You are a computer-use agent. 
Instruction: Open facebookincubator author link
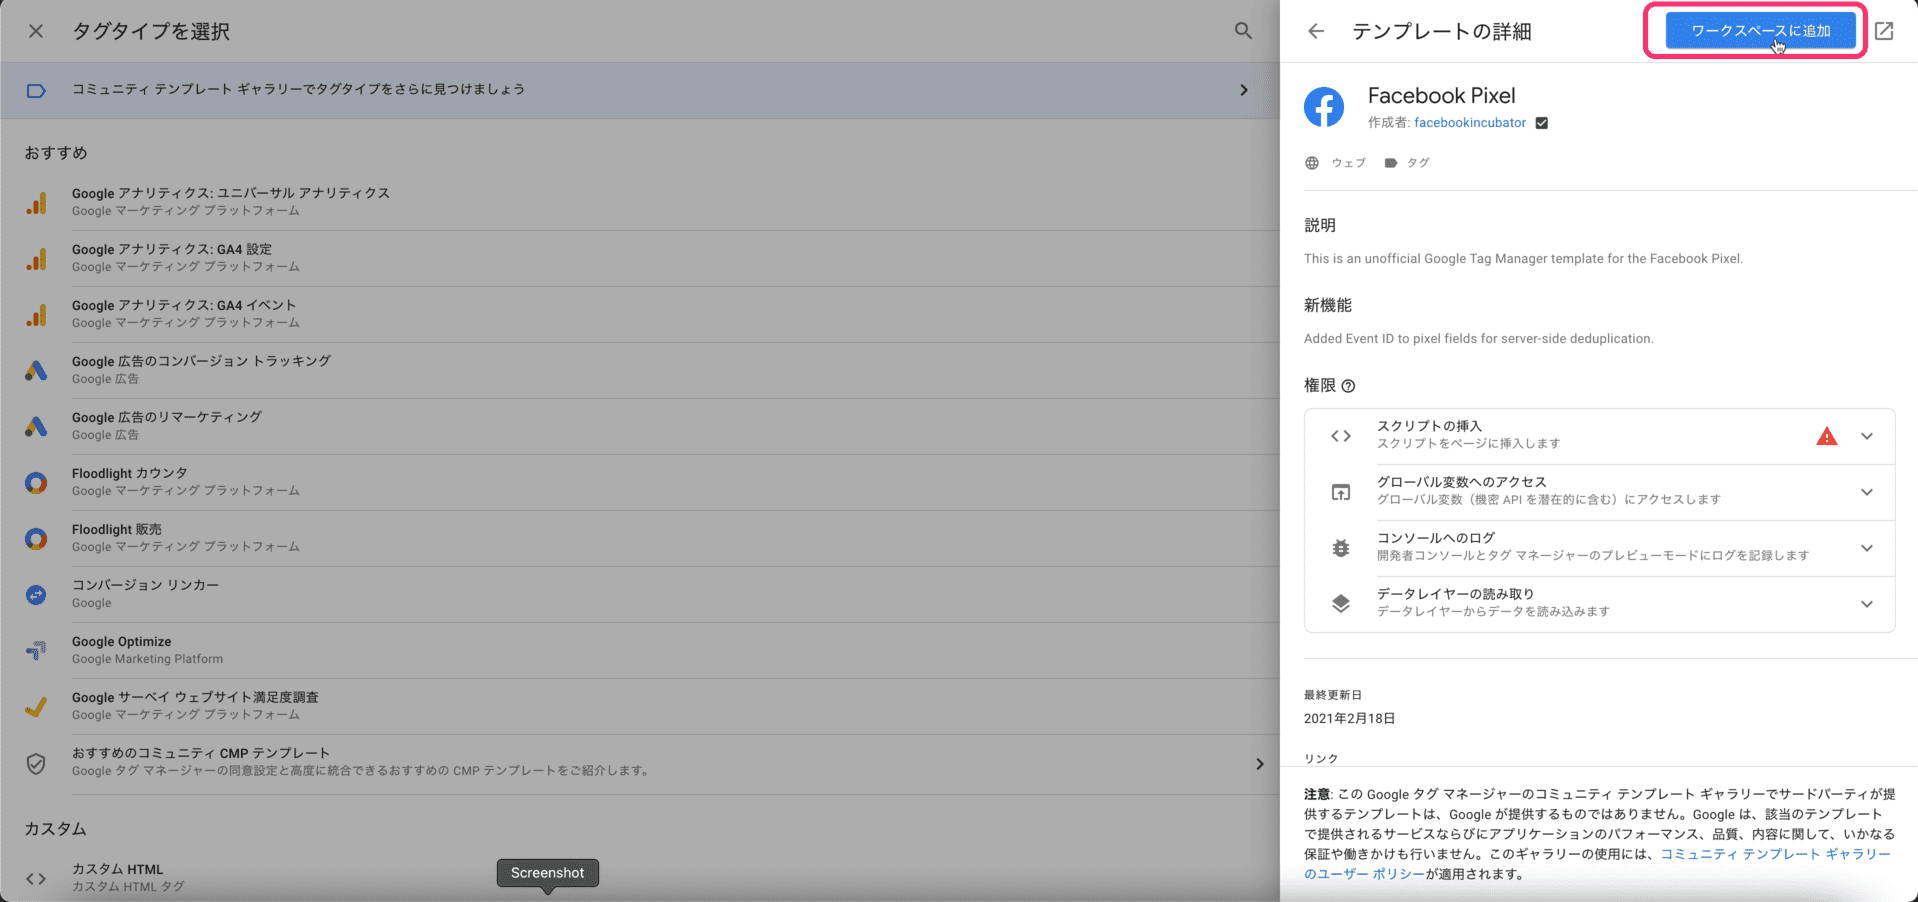pyautogui.click(x=1470, y=123)
